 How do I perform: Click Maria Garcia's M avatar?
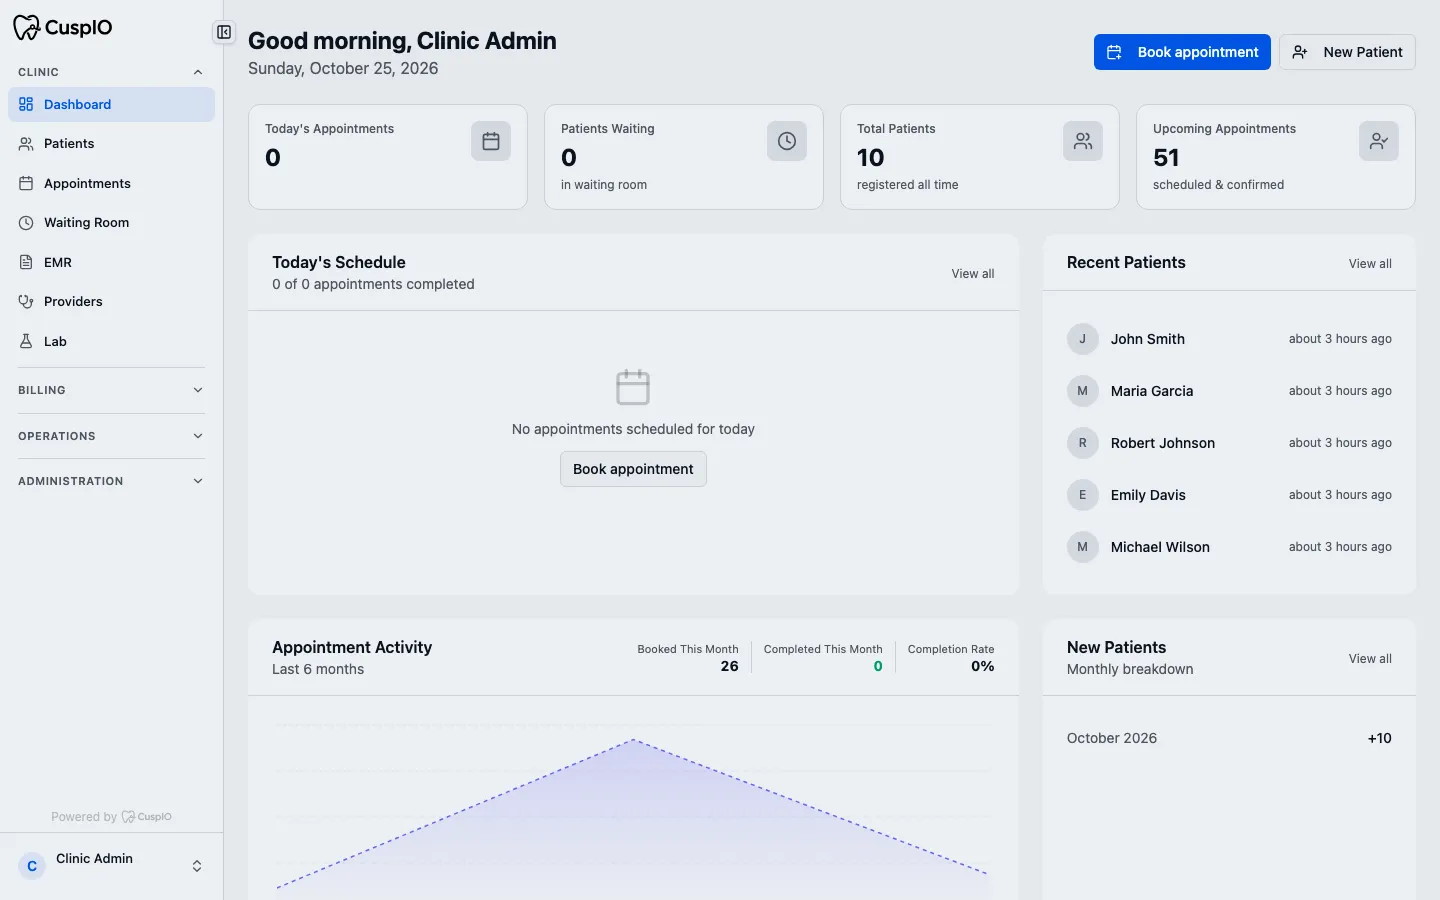coord(1083,391)
